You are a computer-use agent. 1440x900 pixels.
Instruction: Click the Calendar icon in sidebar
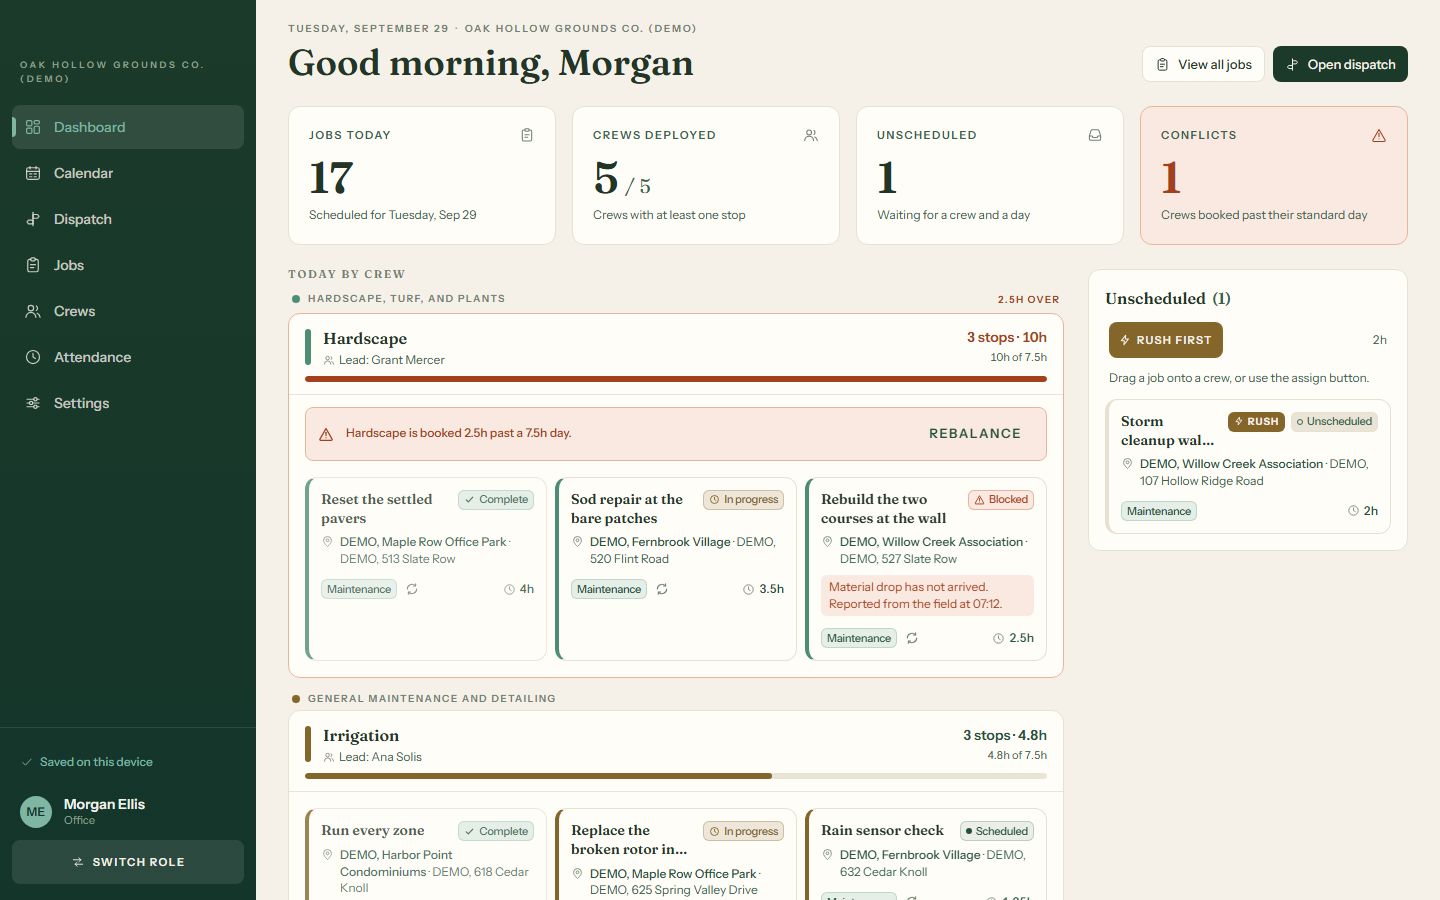(33, 173)
